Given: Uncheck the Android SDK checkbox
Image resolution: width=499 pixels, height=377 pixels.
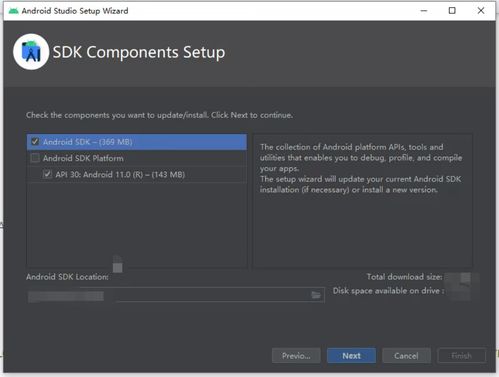Looking at the screenshot, I should pos(35,141).
